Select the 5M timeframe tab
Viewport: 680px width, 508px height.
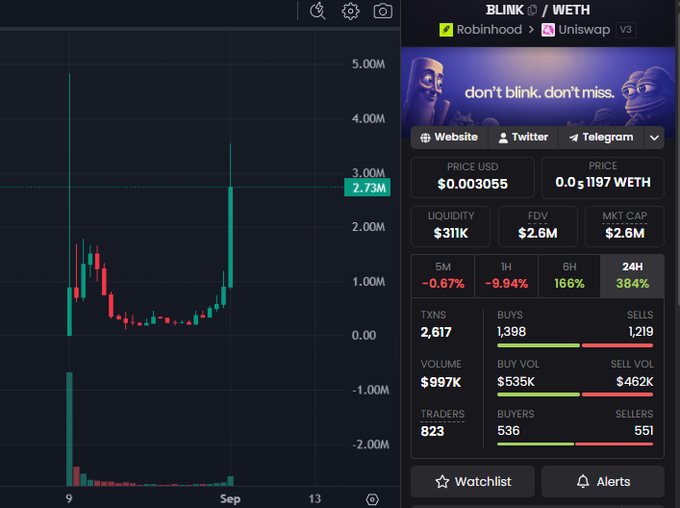(443, 276)
